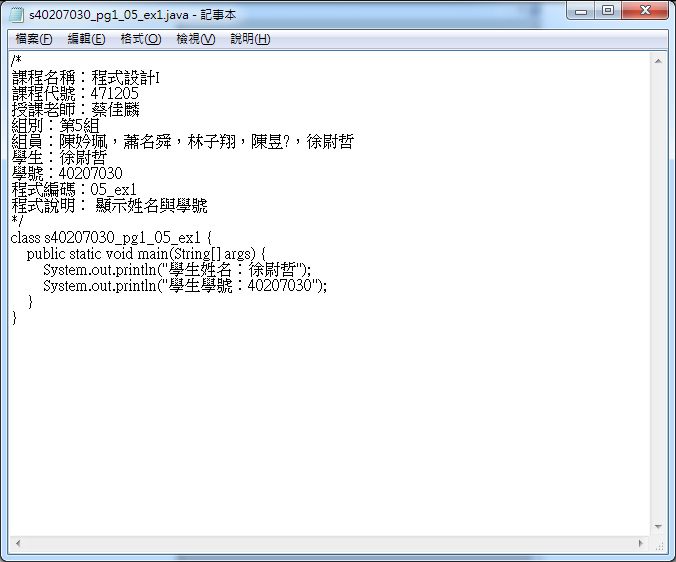Viewport: 676px width, 562px height.
Task: Place cursor in line 課程名稱：程式設計I
Action: (x=86, y=78)
